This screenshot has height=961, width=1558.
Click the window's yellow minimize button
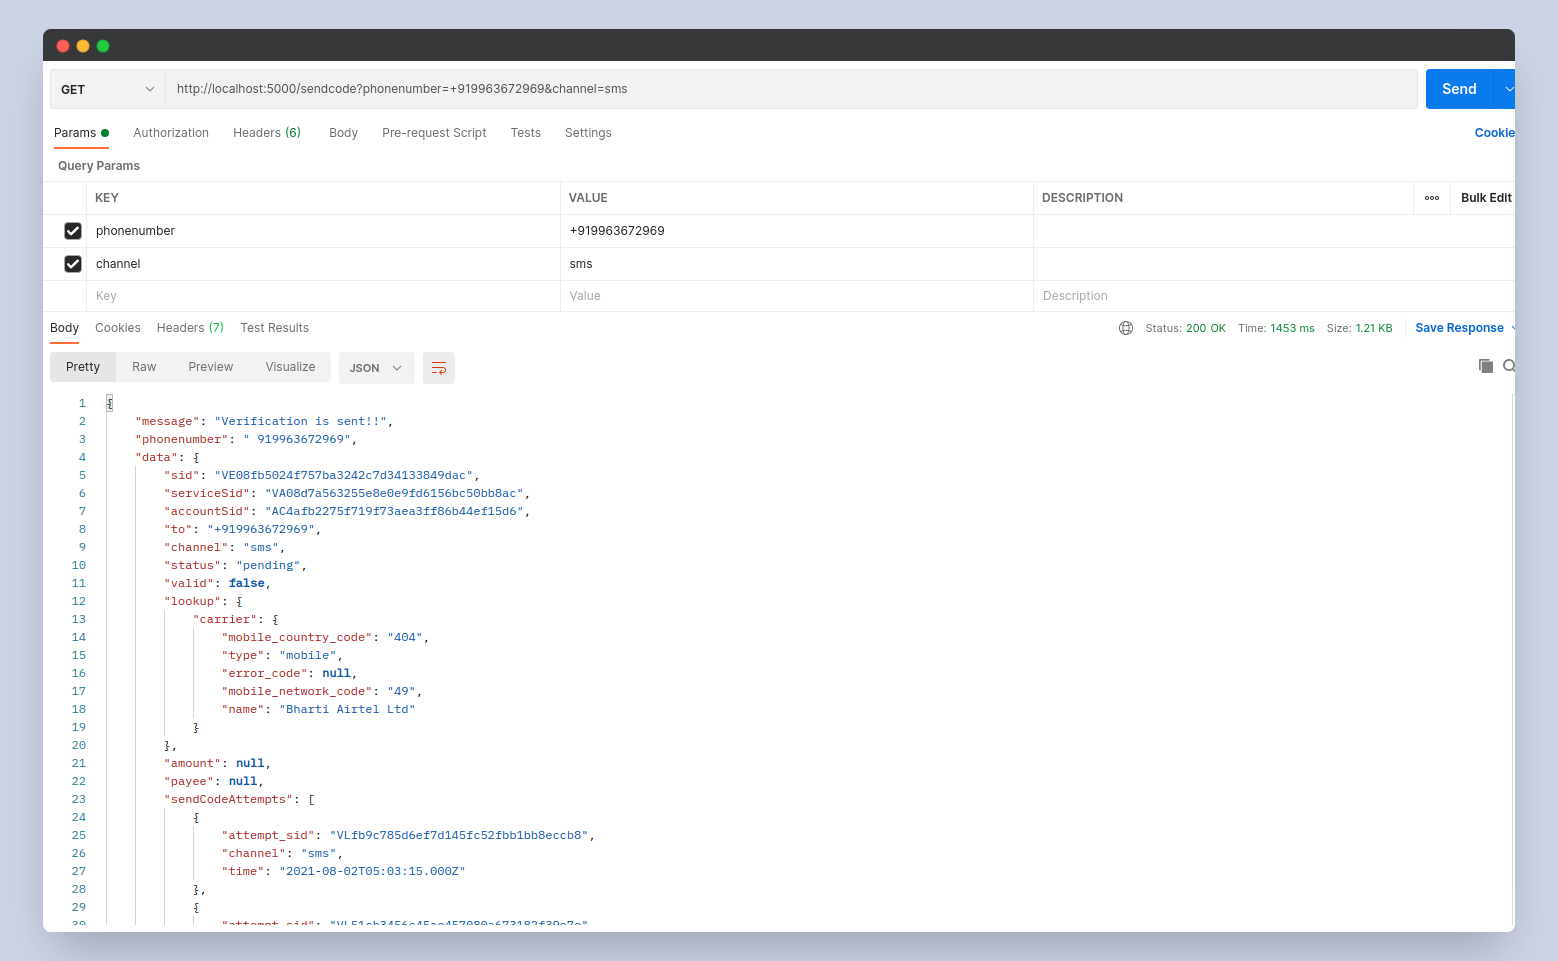pos(83,46)
